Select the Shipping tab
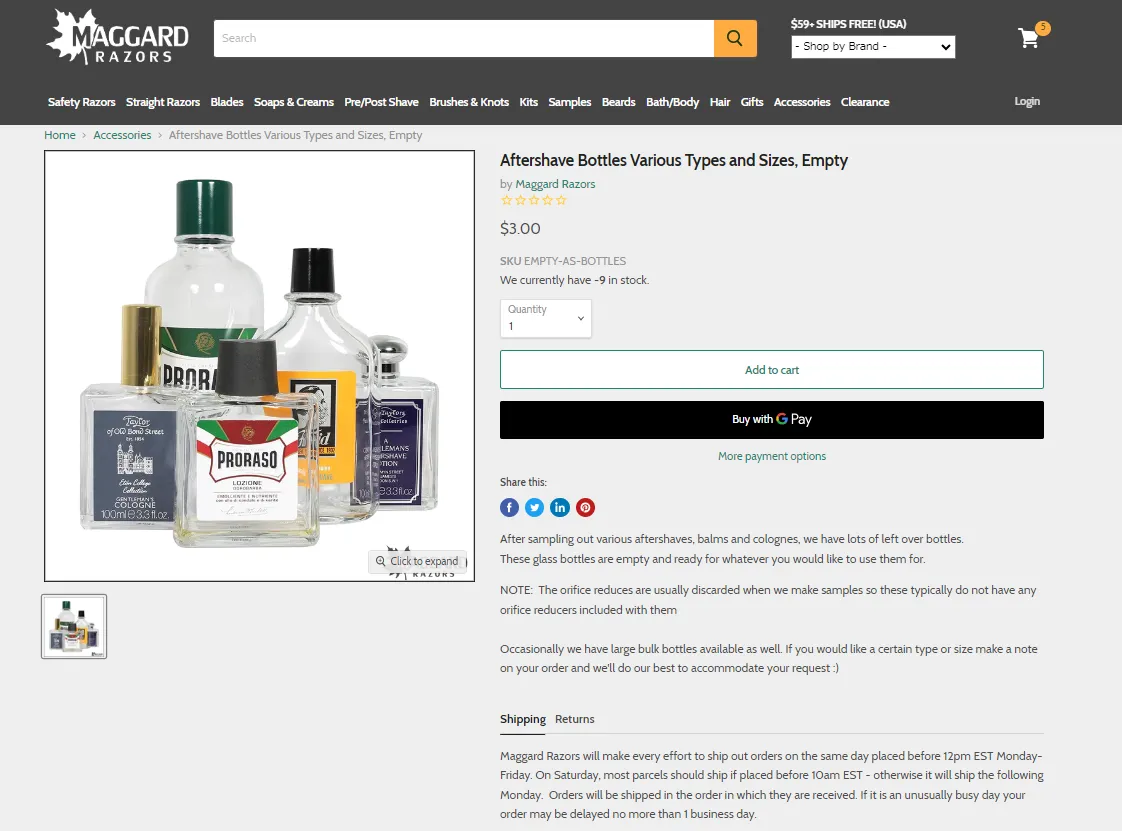Screen dimensions: 1122x831 (x=522, y=719)
